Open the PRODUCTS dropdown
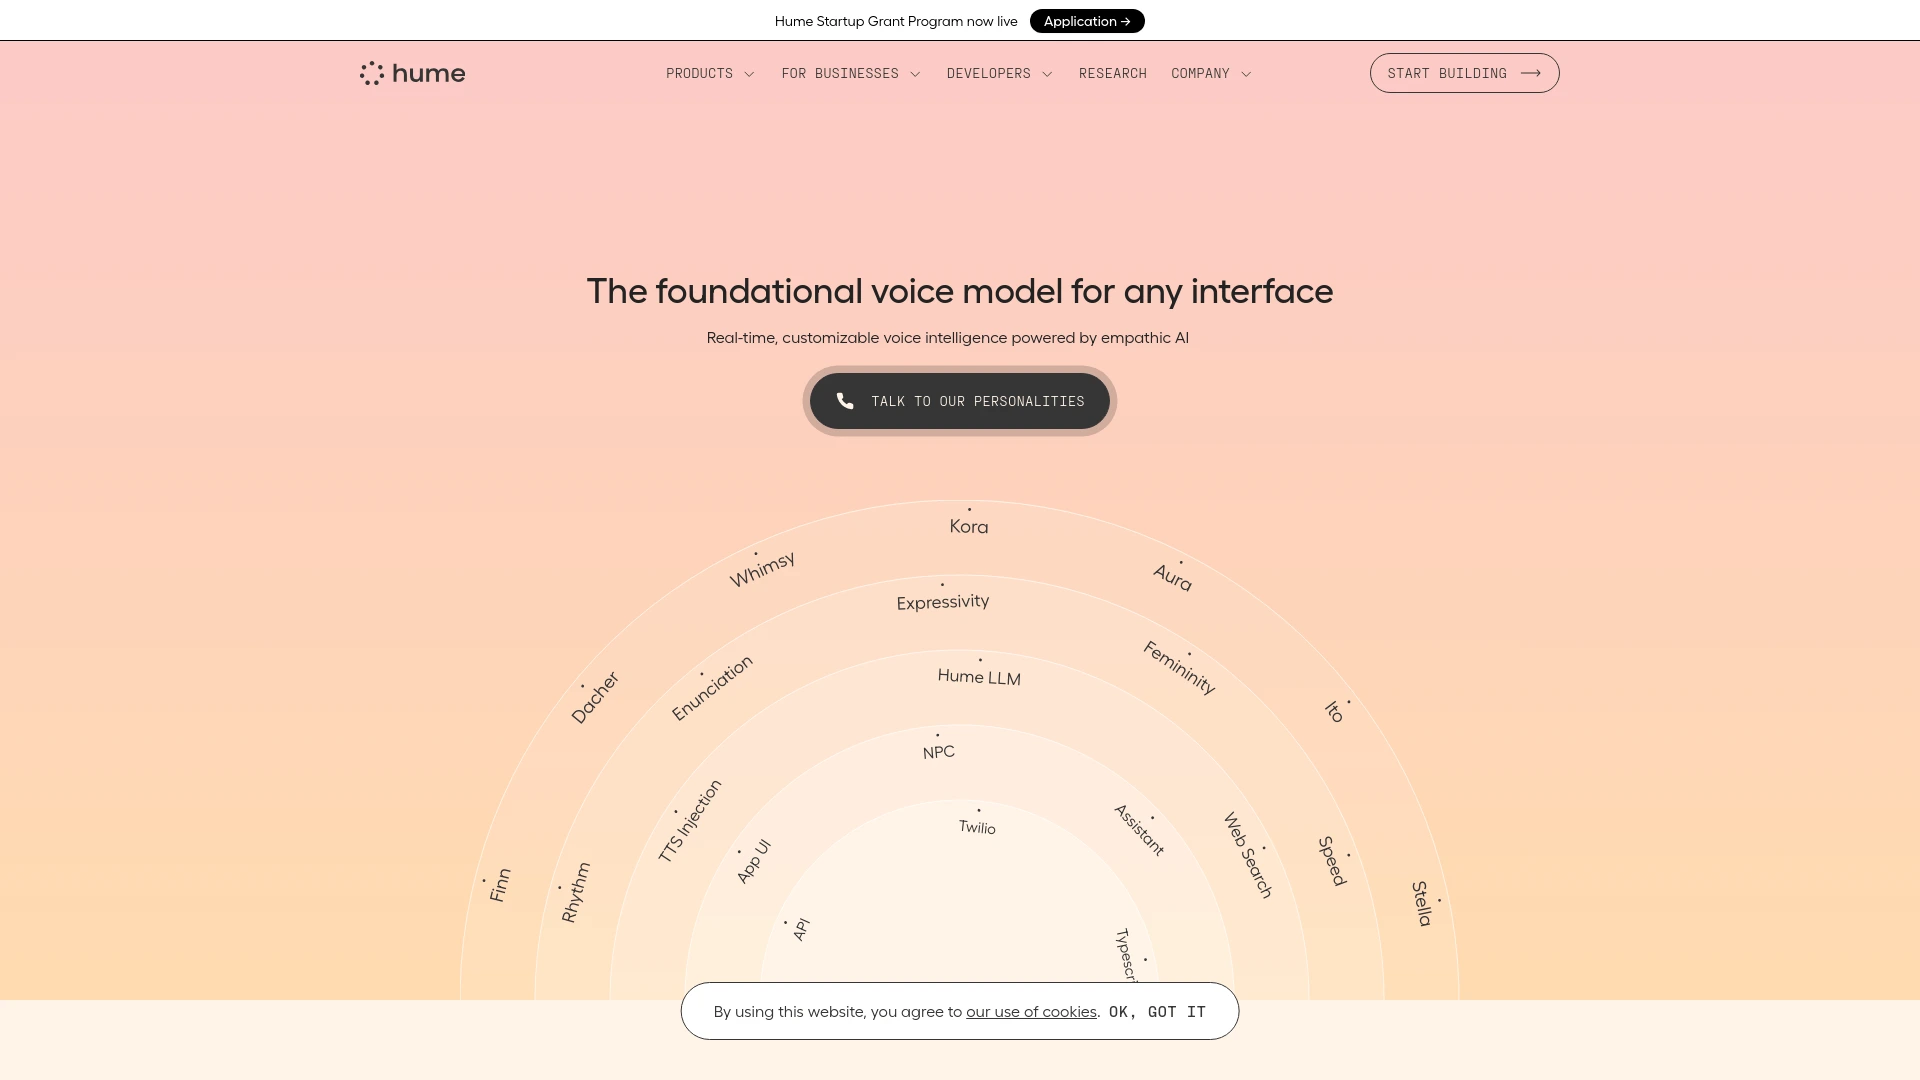Image resolution: width=1920 pixels, height=1080 pixels. pos(709,73)
